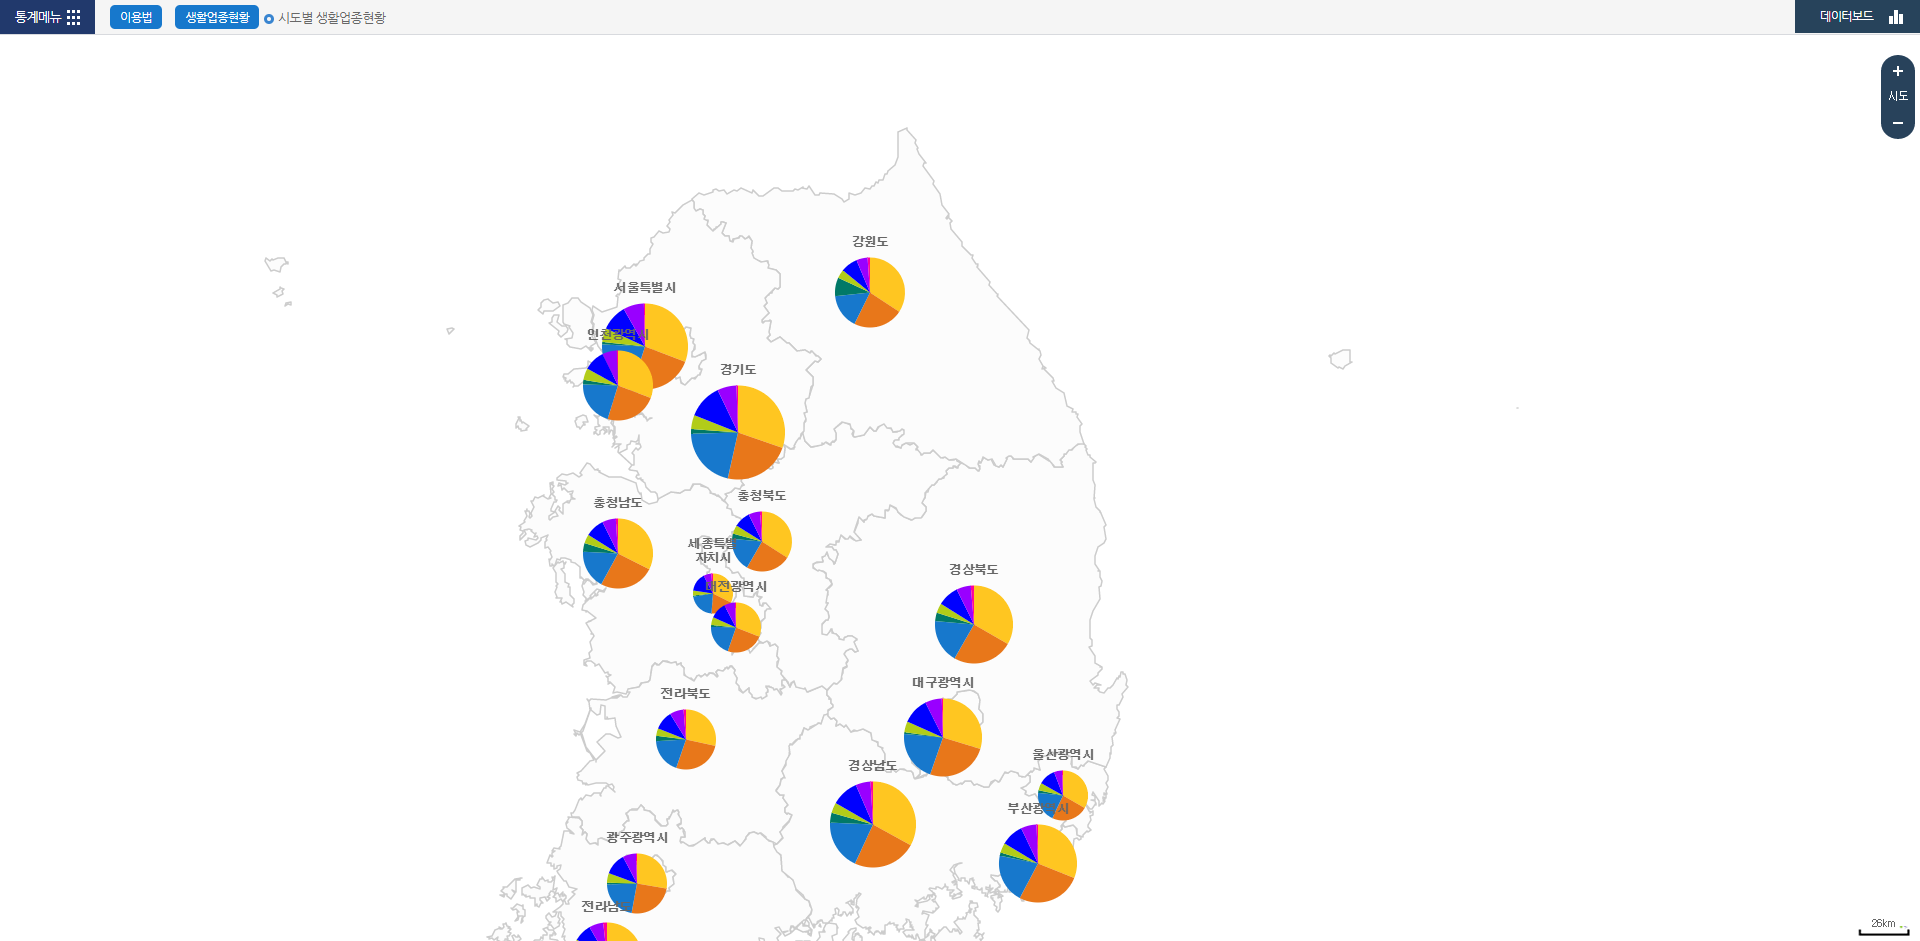Click the 강원도 pie chart
Screen dimensions: 1920x941
870,292
